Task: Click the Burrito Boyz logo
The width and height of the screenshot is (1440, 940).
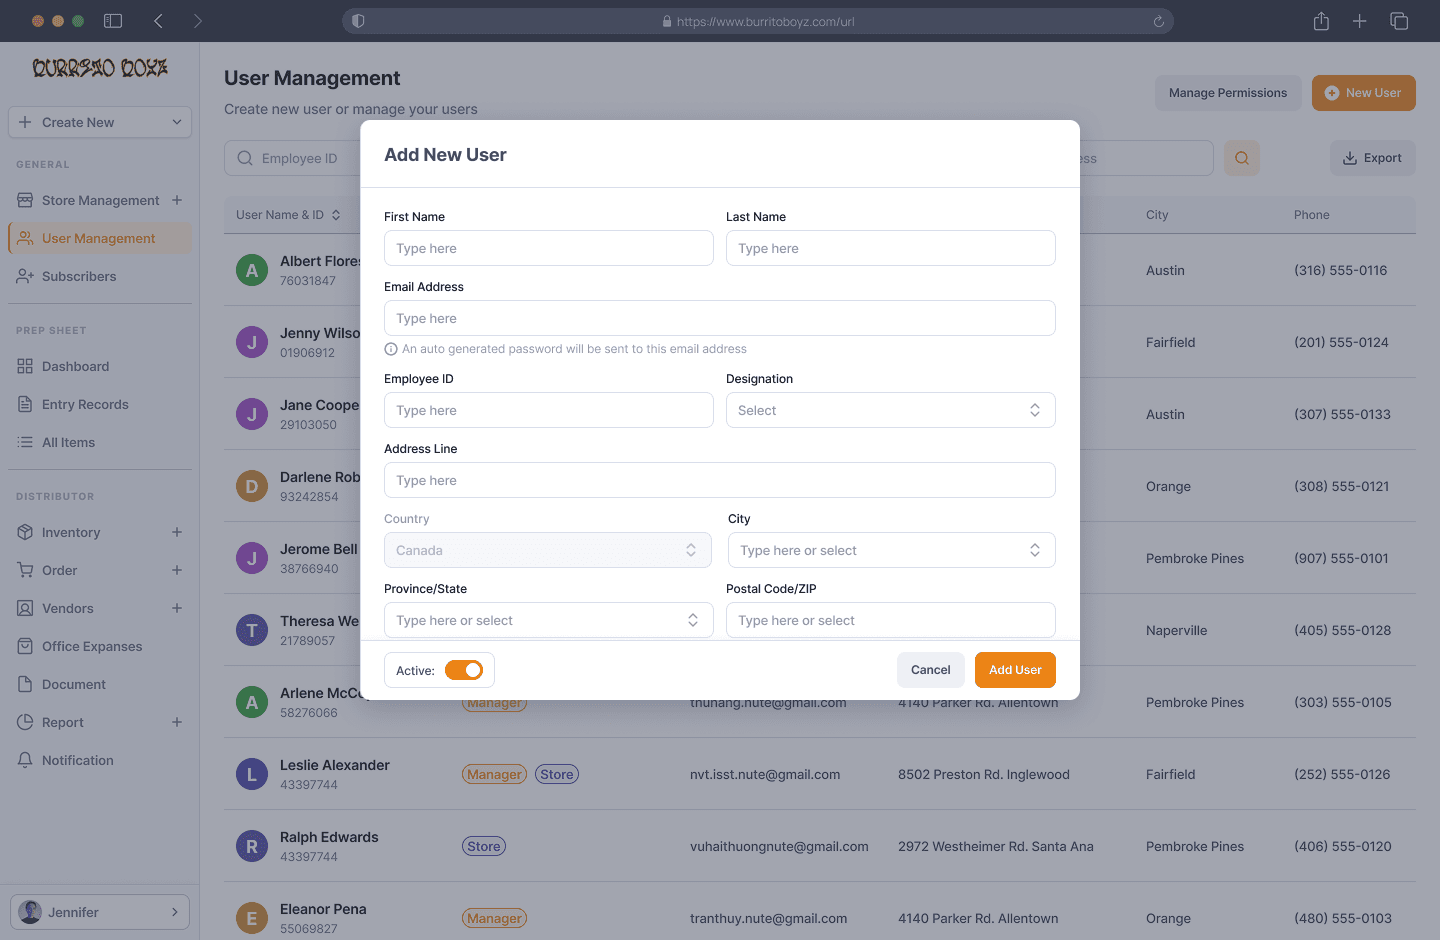Action: (100, 68)
